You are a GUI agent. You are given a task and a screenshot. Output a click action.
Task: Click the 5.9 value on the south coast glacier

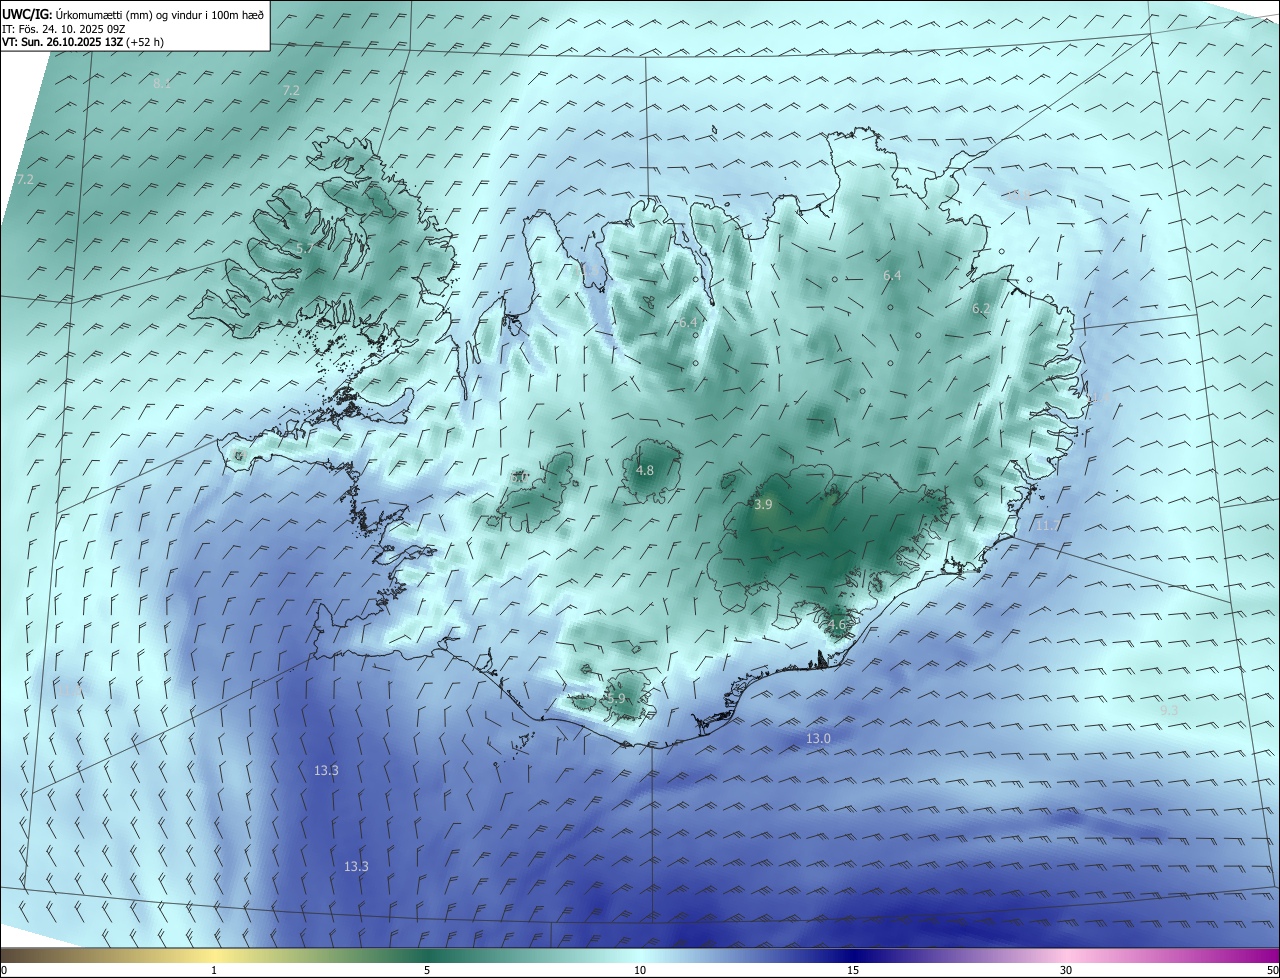[x=617, y=699]
